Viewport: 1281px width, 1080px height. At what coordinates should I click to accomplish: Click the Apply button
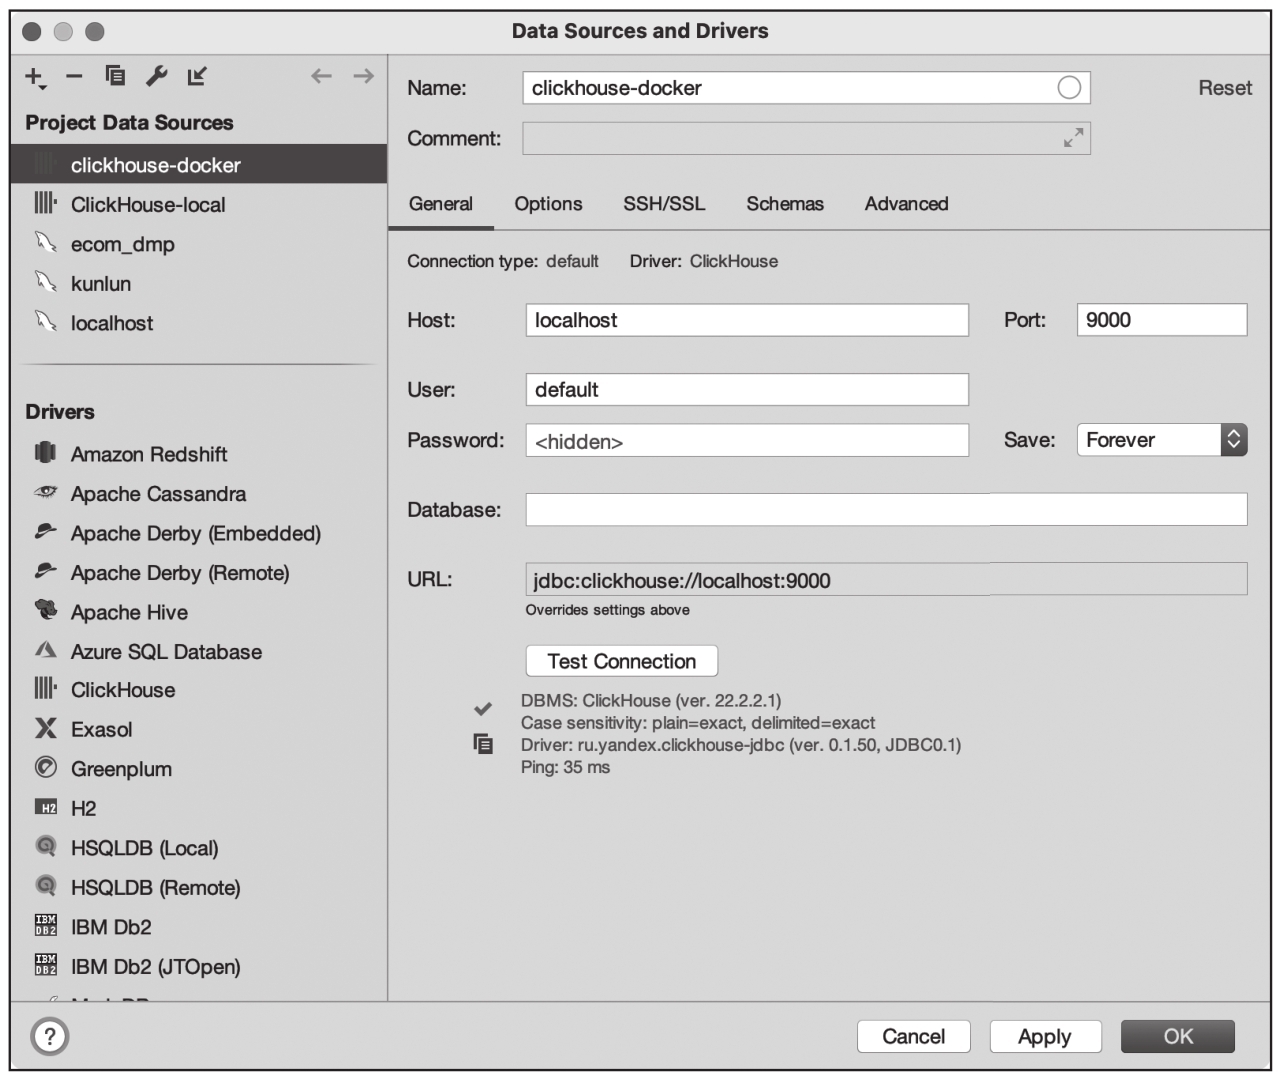pos(1045,1036)
